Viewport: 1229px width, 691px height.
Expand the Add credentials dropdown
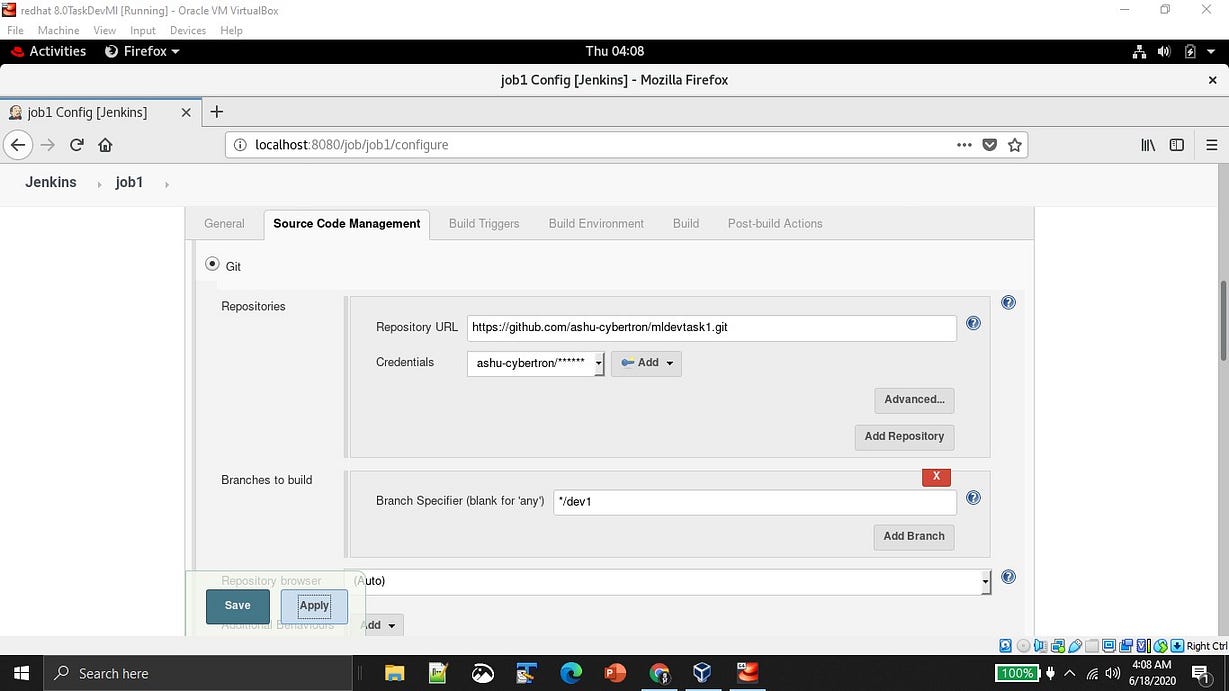tap(646, 363)
